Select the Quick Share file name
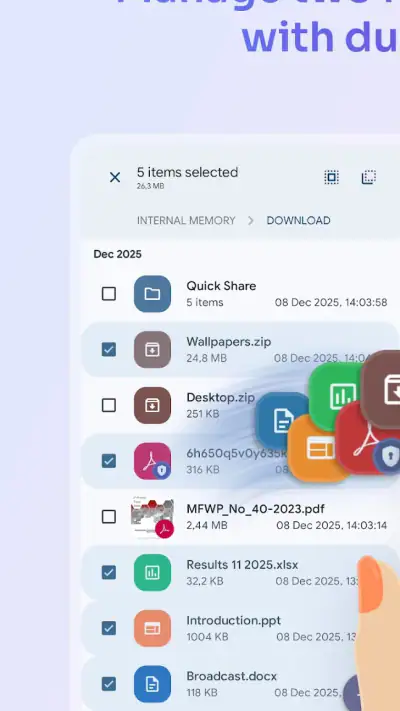 pyautogui.click(x=221, y=286)
